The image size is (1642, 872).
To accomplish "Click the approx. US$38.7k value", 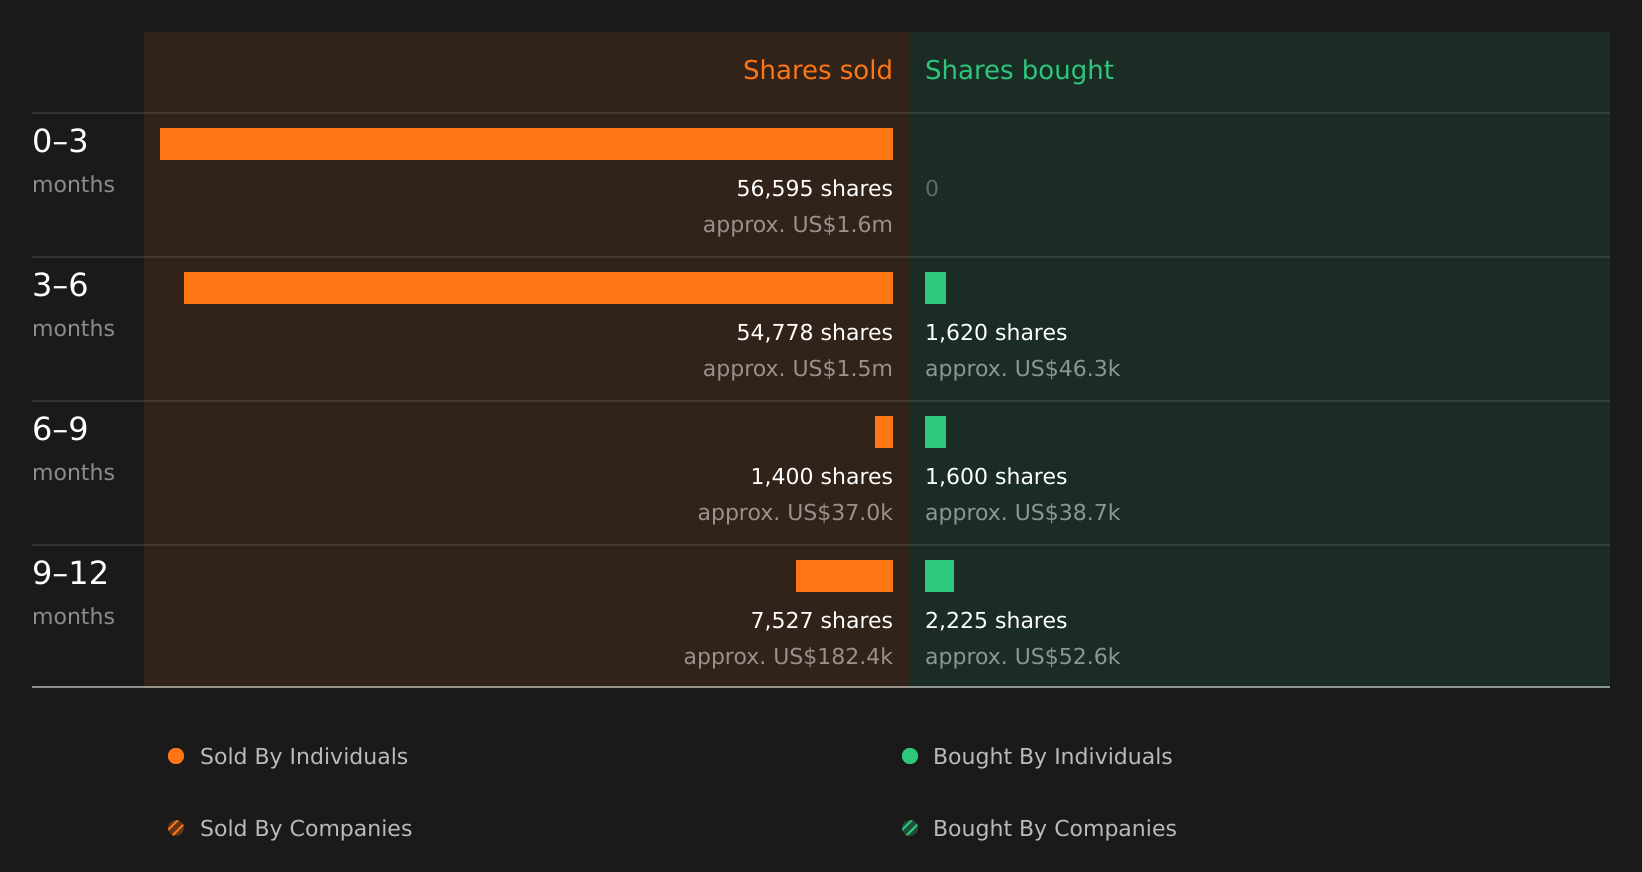I will [1023, 513].
